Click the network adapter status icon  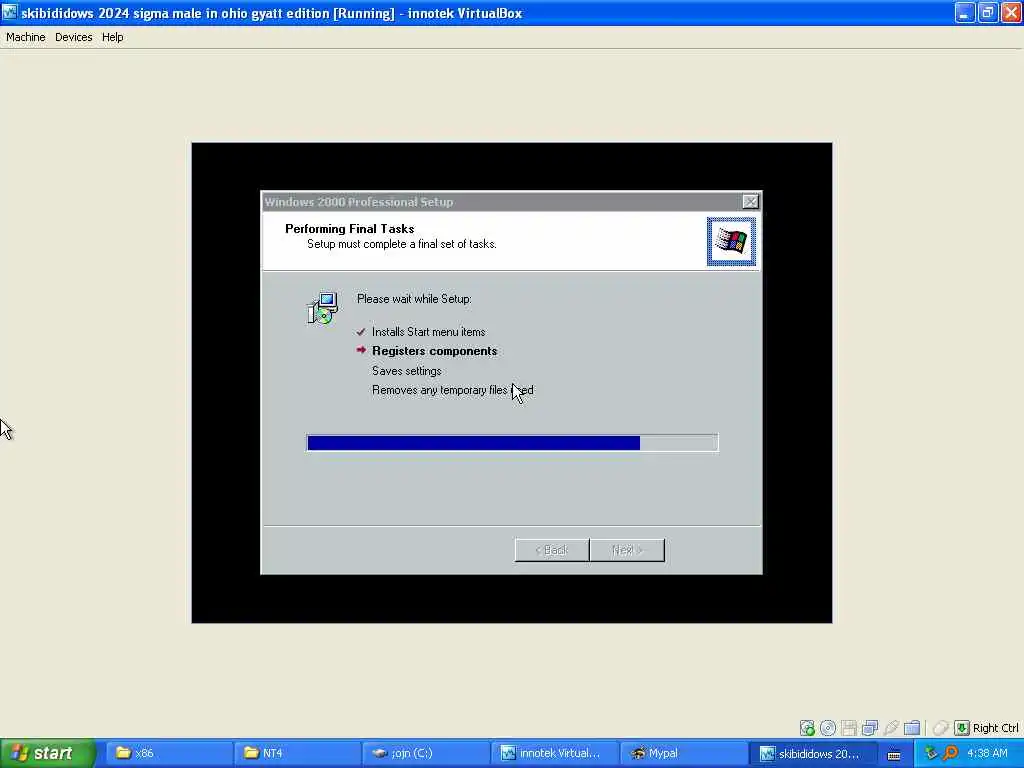[870, 728]
